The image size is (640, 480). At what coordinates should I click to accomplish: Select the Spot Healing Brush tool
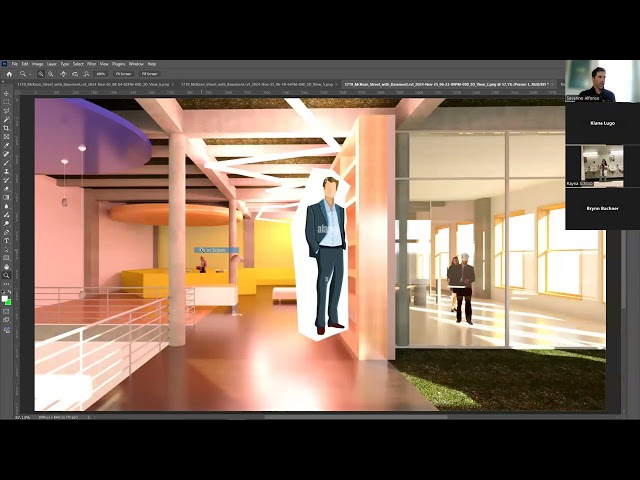(7, 154)
